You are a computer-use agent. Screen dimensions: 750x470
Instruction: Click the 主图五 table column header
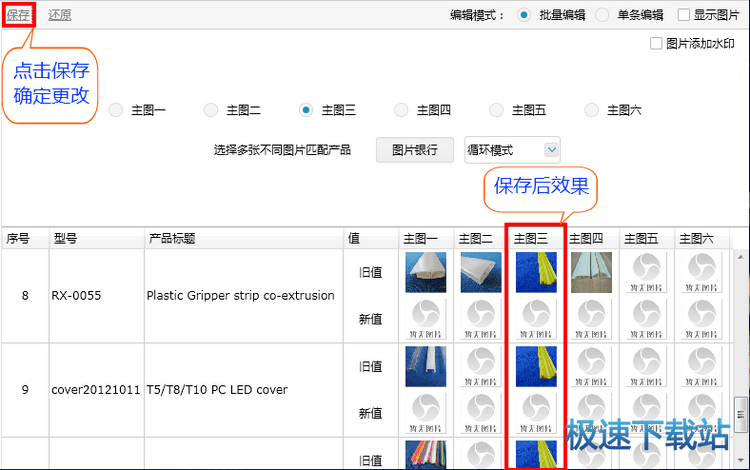click(647, 238)
